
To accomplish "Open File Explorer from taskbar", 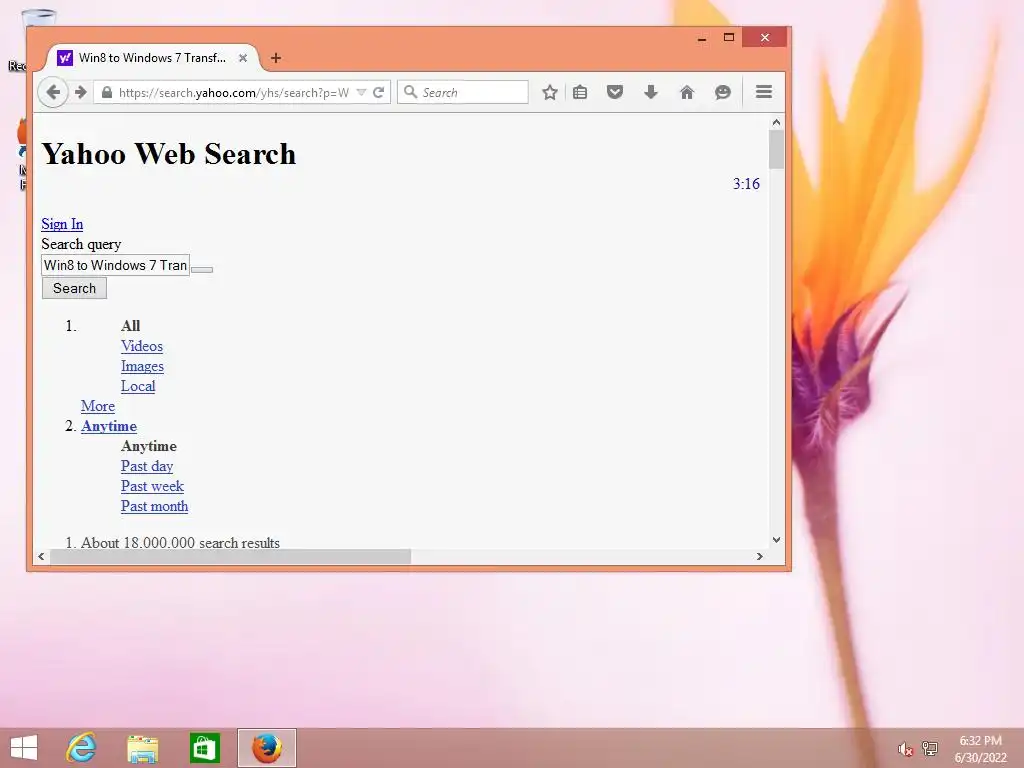I will pos(142,748).
